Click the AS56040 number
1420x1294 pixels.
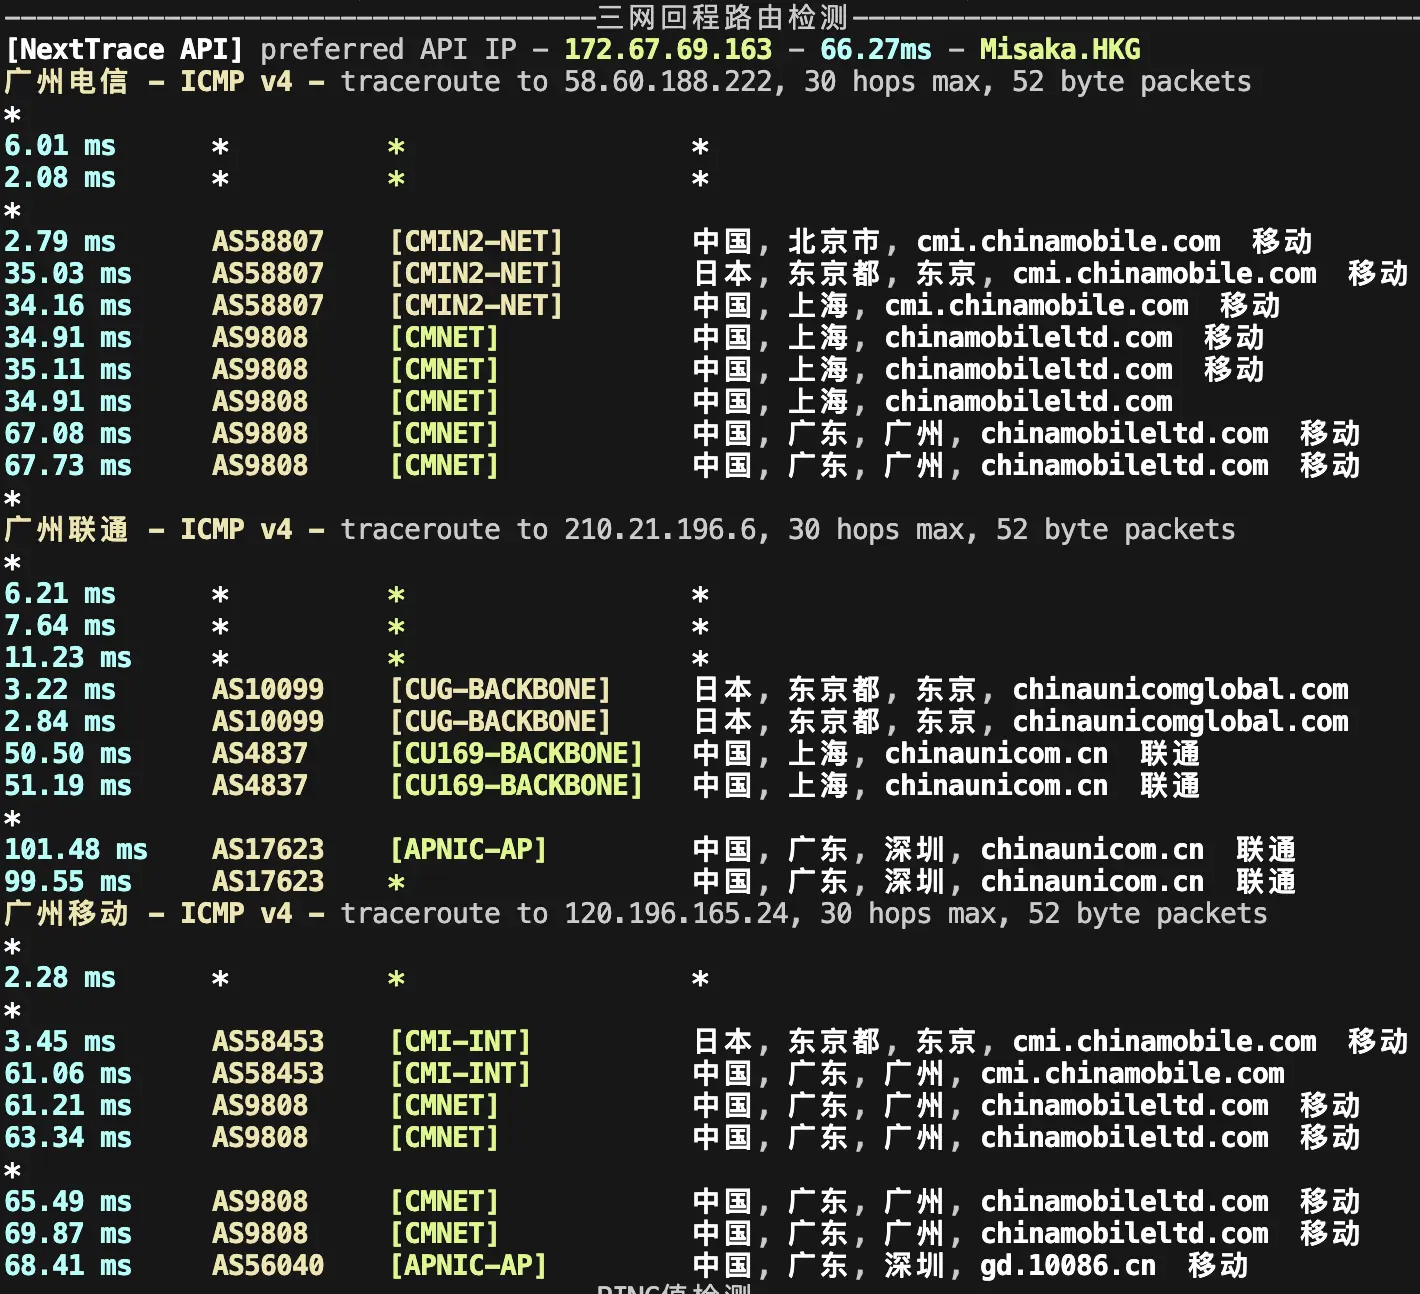268,1265
